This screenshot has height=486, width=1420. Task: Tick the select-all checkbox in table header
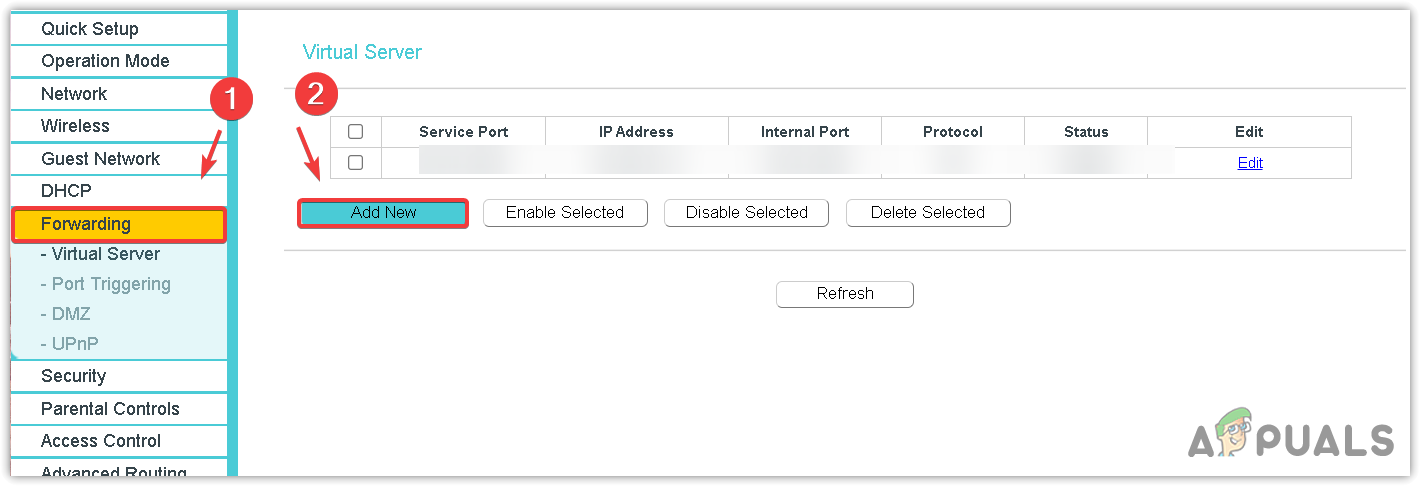[356, 132]
